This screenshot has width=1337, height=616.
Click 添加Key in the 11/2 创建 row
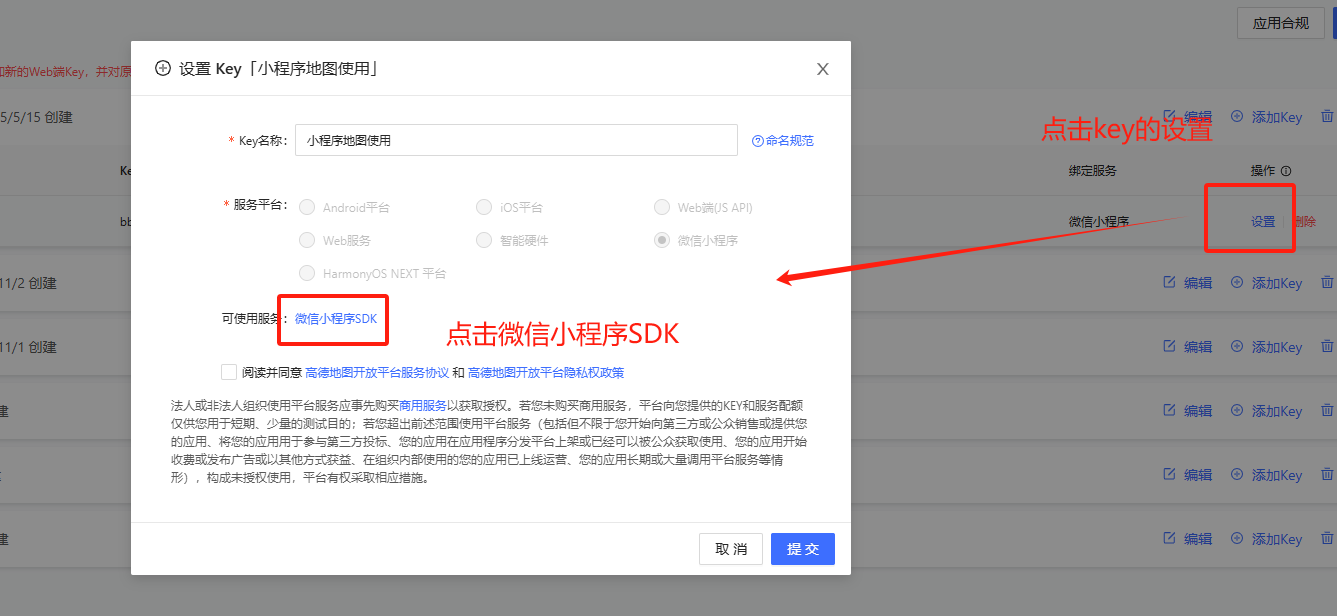(1266, 283)
